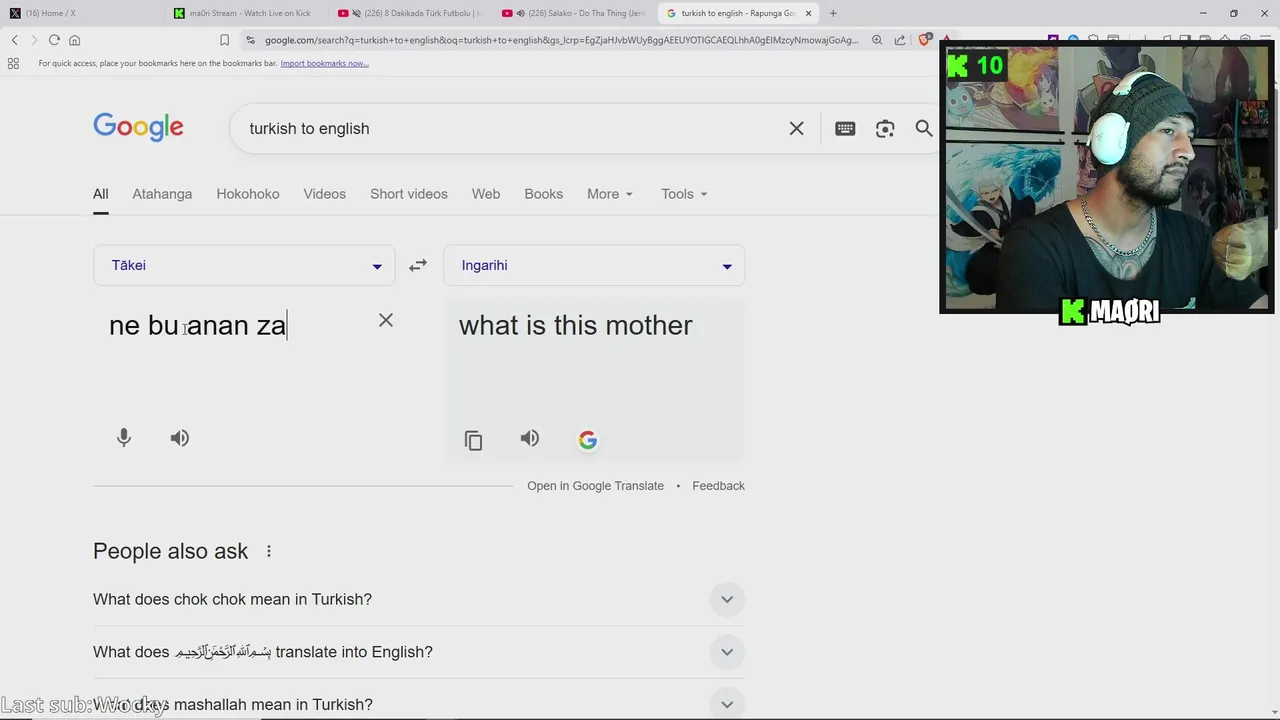Reload the page with the refresh icon
The height and width of the screenshot is (720, 1280).
(x=54, y=40)
